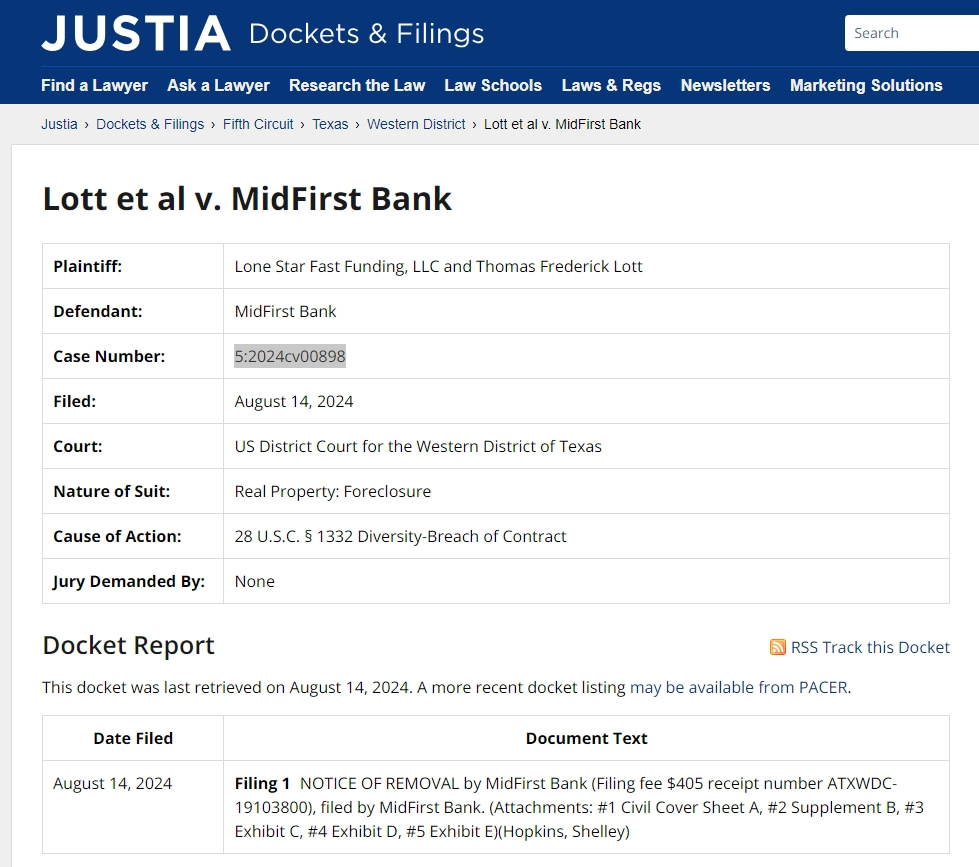Click 'Document Text' column header
Image resolution: width=979 pixels, height=867 pixels.
coord(586,738)
